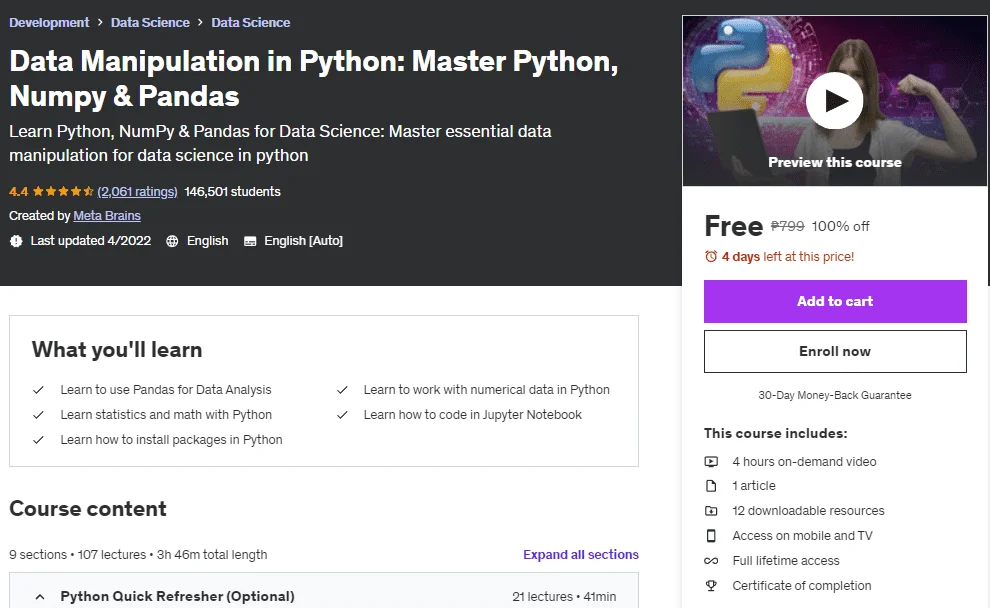Click the trophy certificate icon
The height and width of the screenshot is (608, 990).
[x=711, y=585]
